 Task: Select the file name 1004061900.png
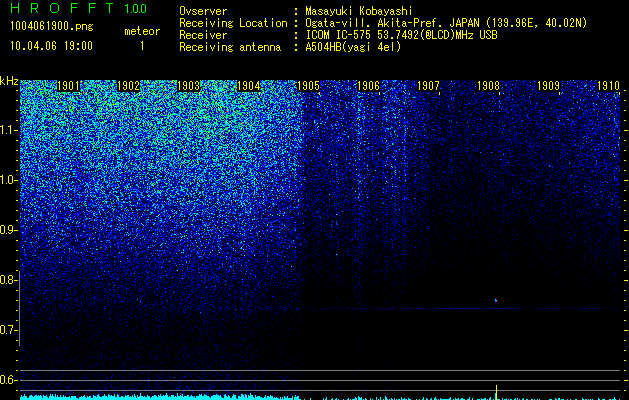(x=52, y=26)
